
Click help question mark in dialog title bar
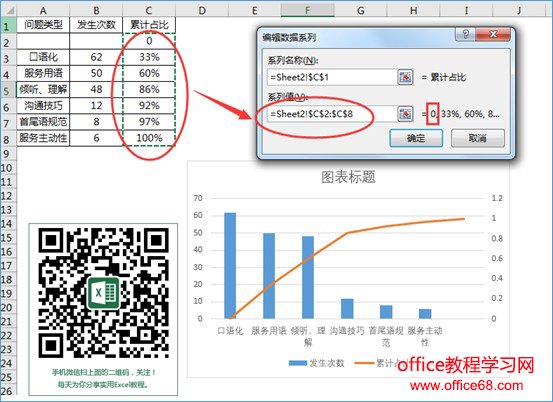point(466,35)
